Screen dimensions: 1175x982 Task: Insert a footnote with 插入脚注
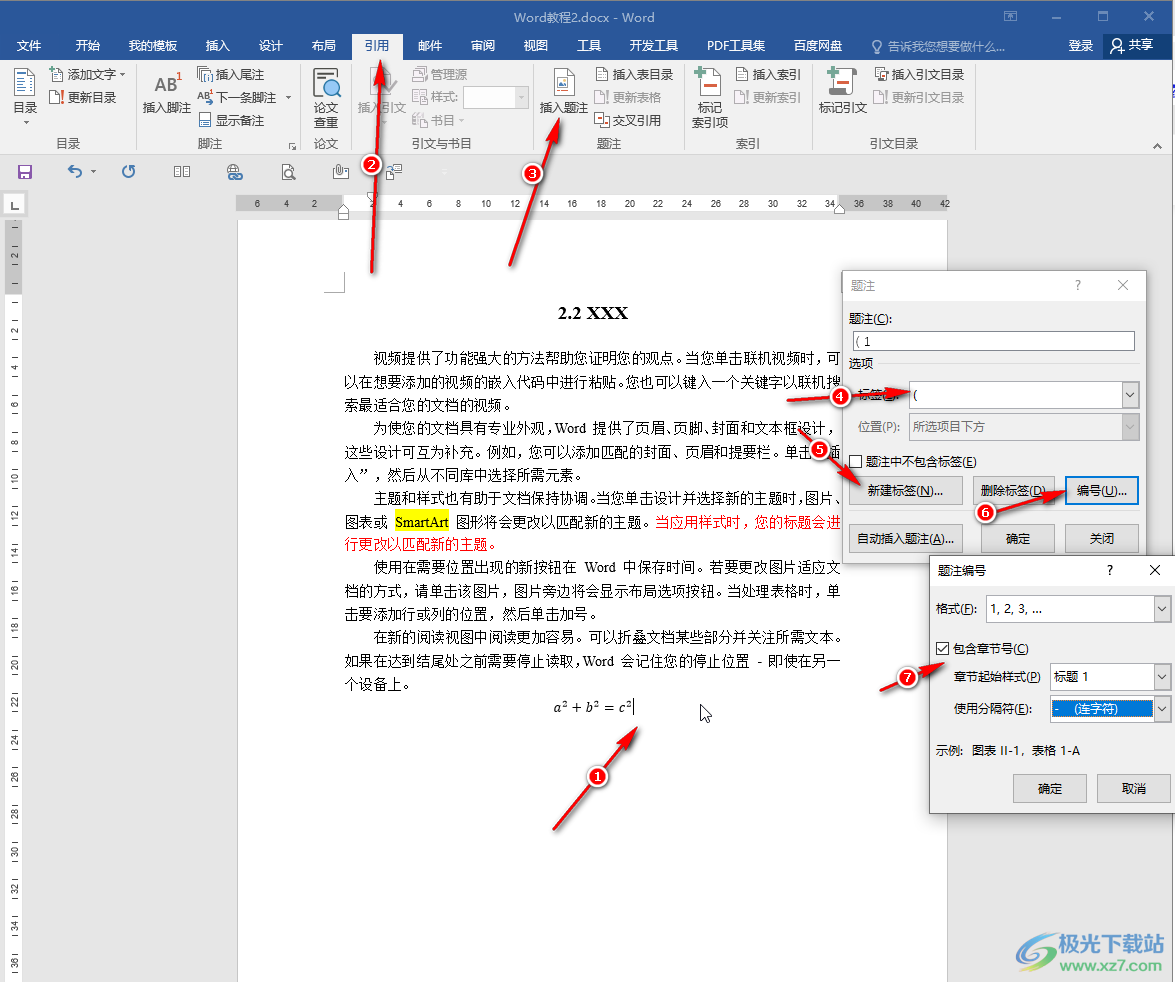click(x=166, y=94)
